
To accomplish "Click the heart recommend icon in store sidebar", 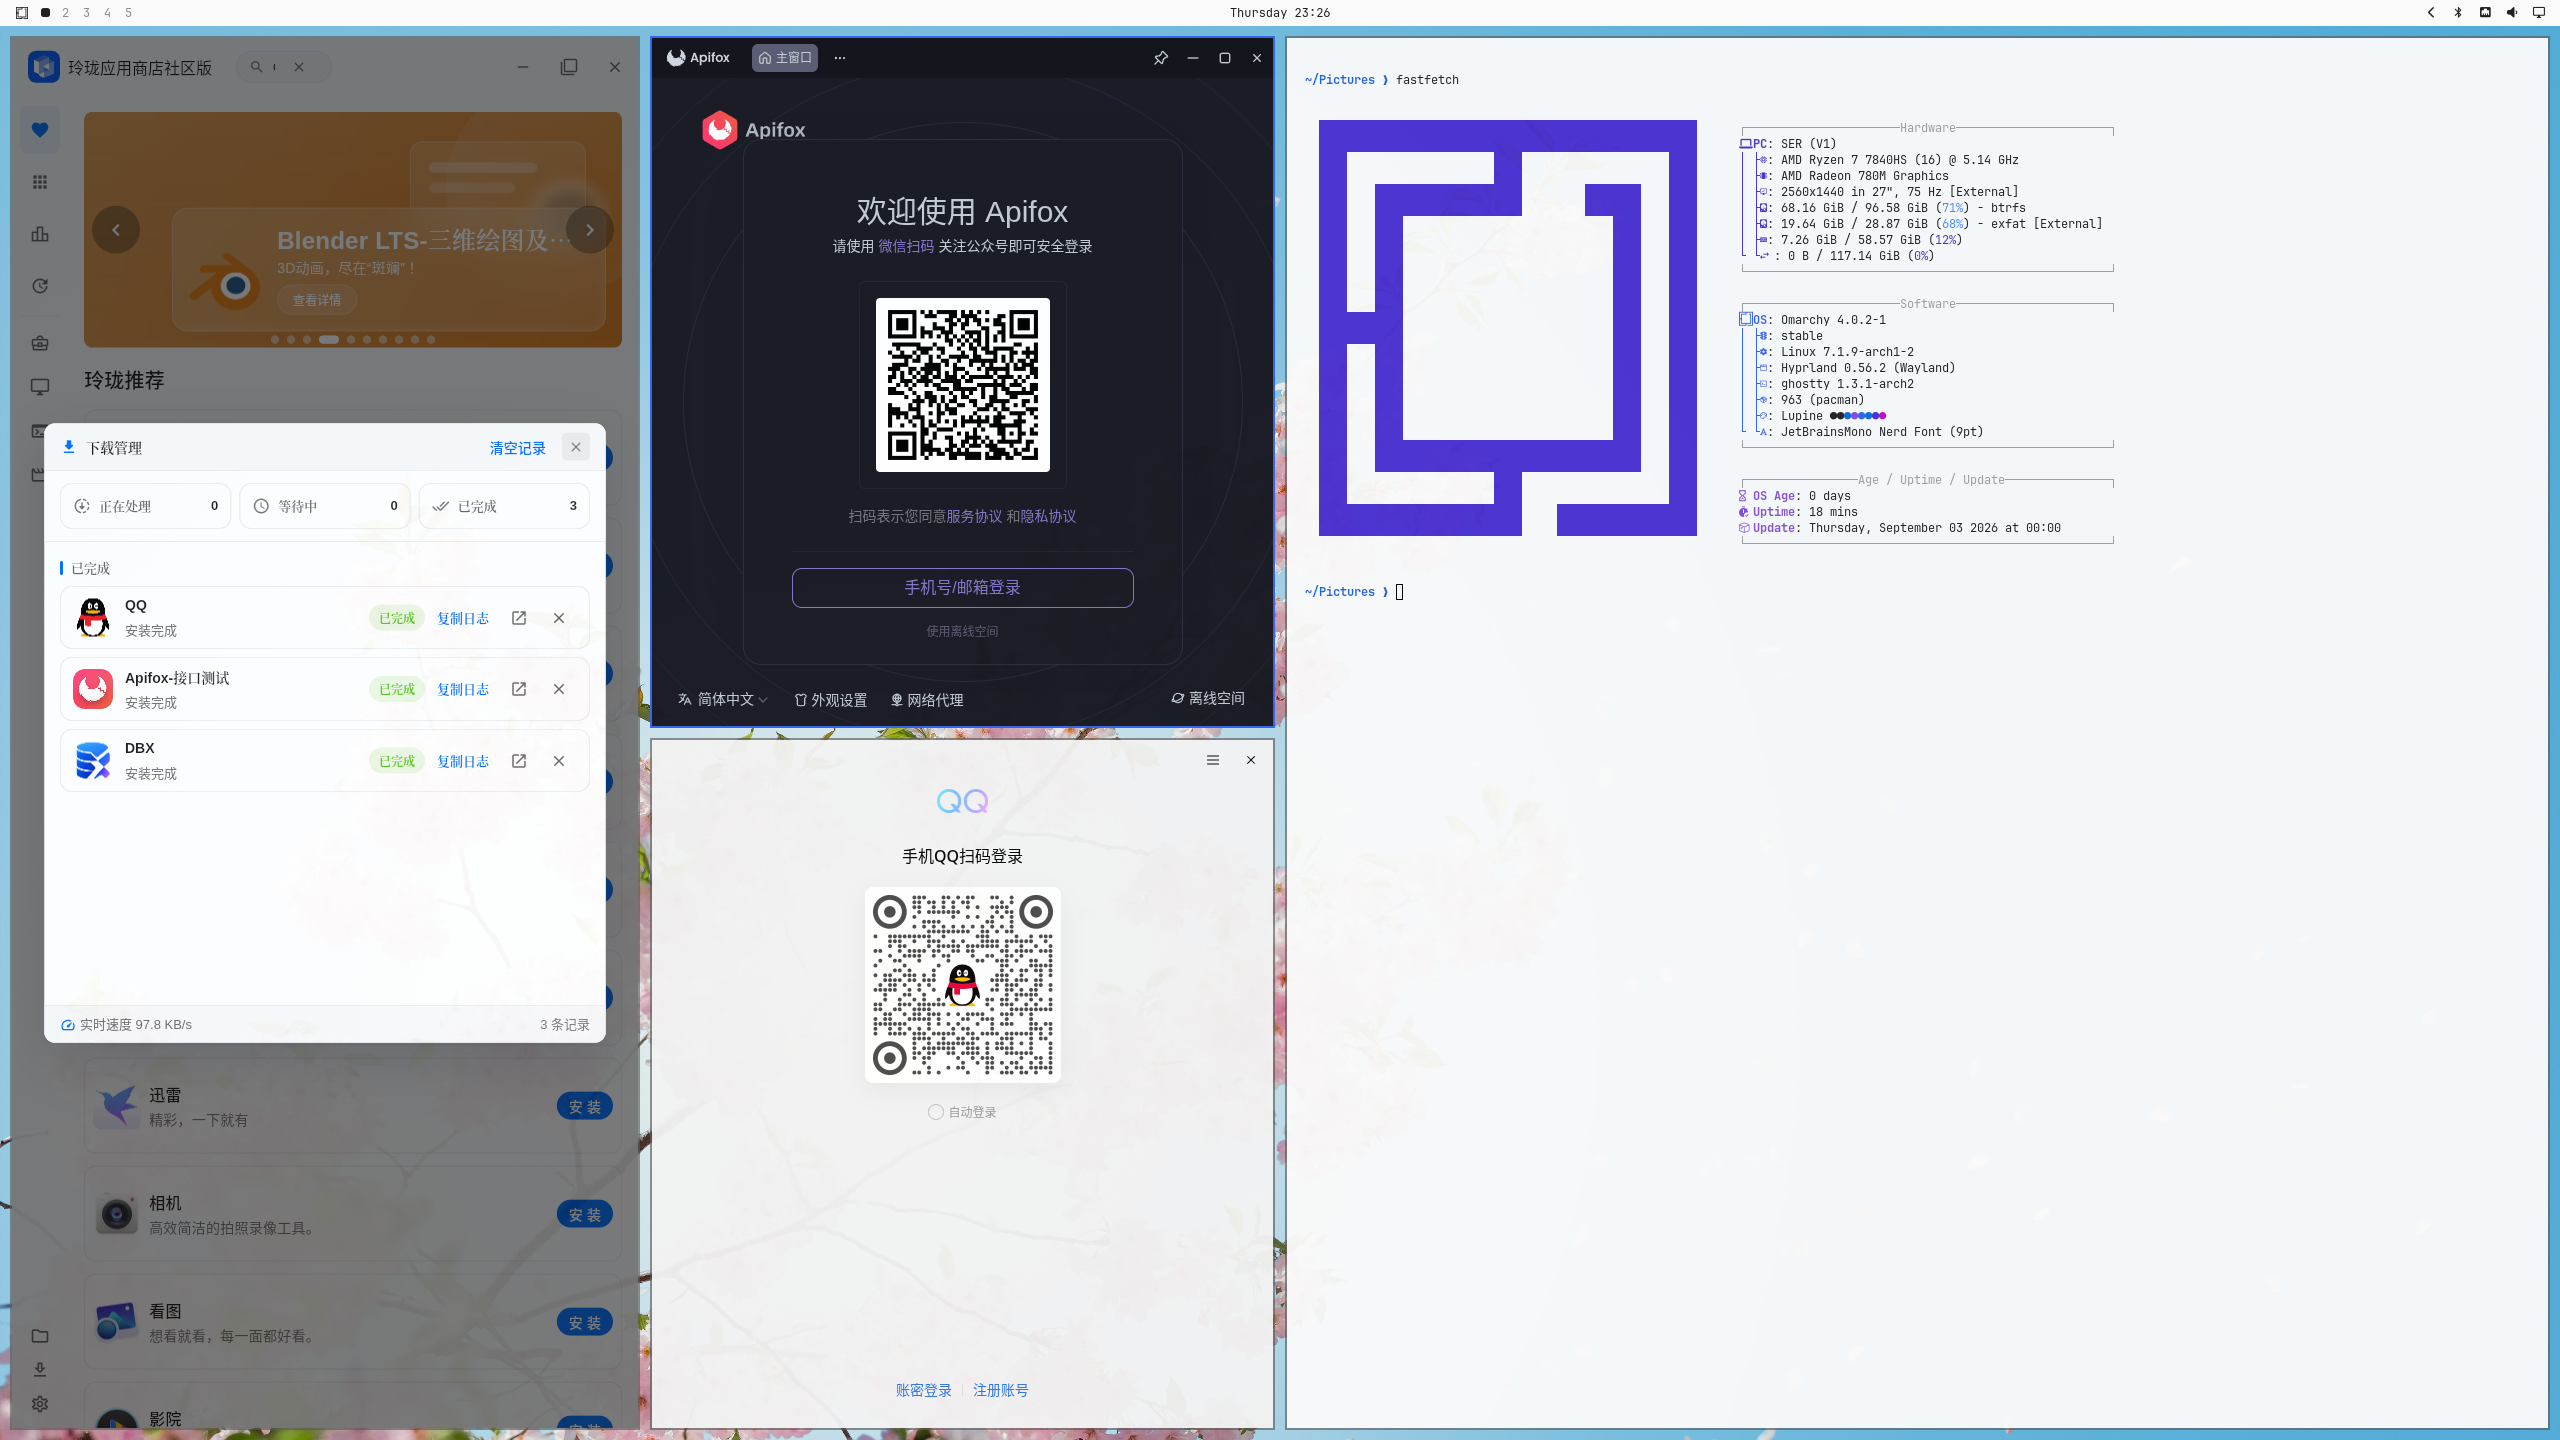I will 40,129.
